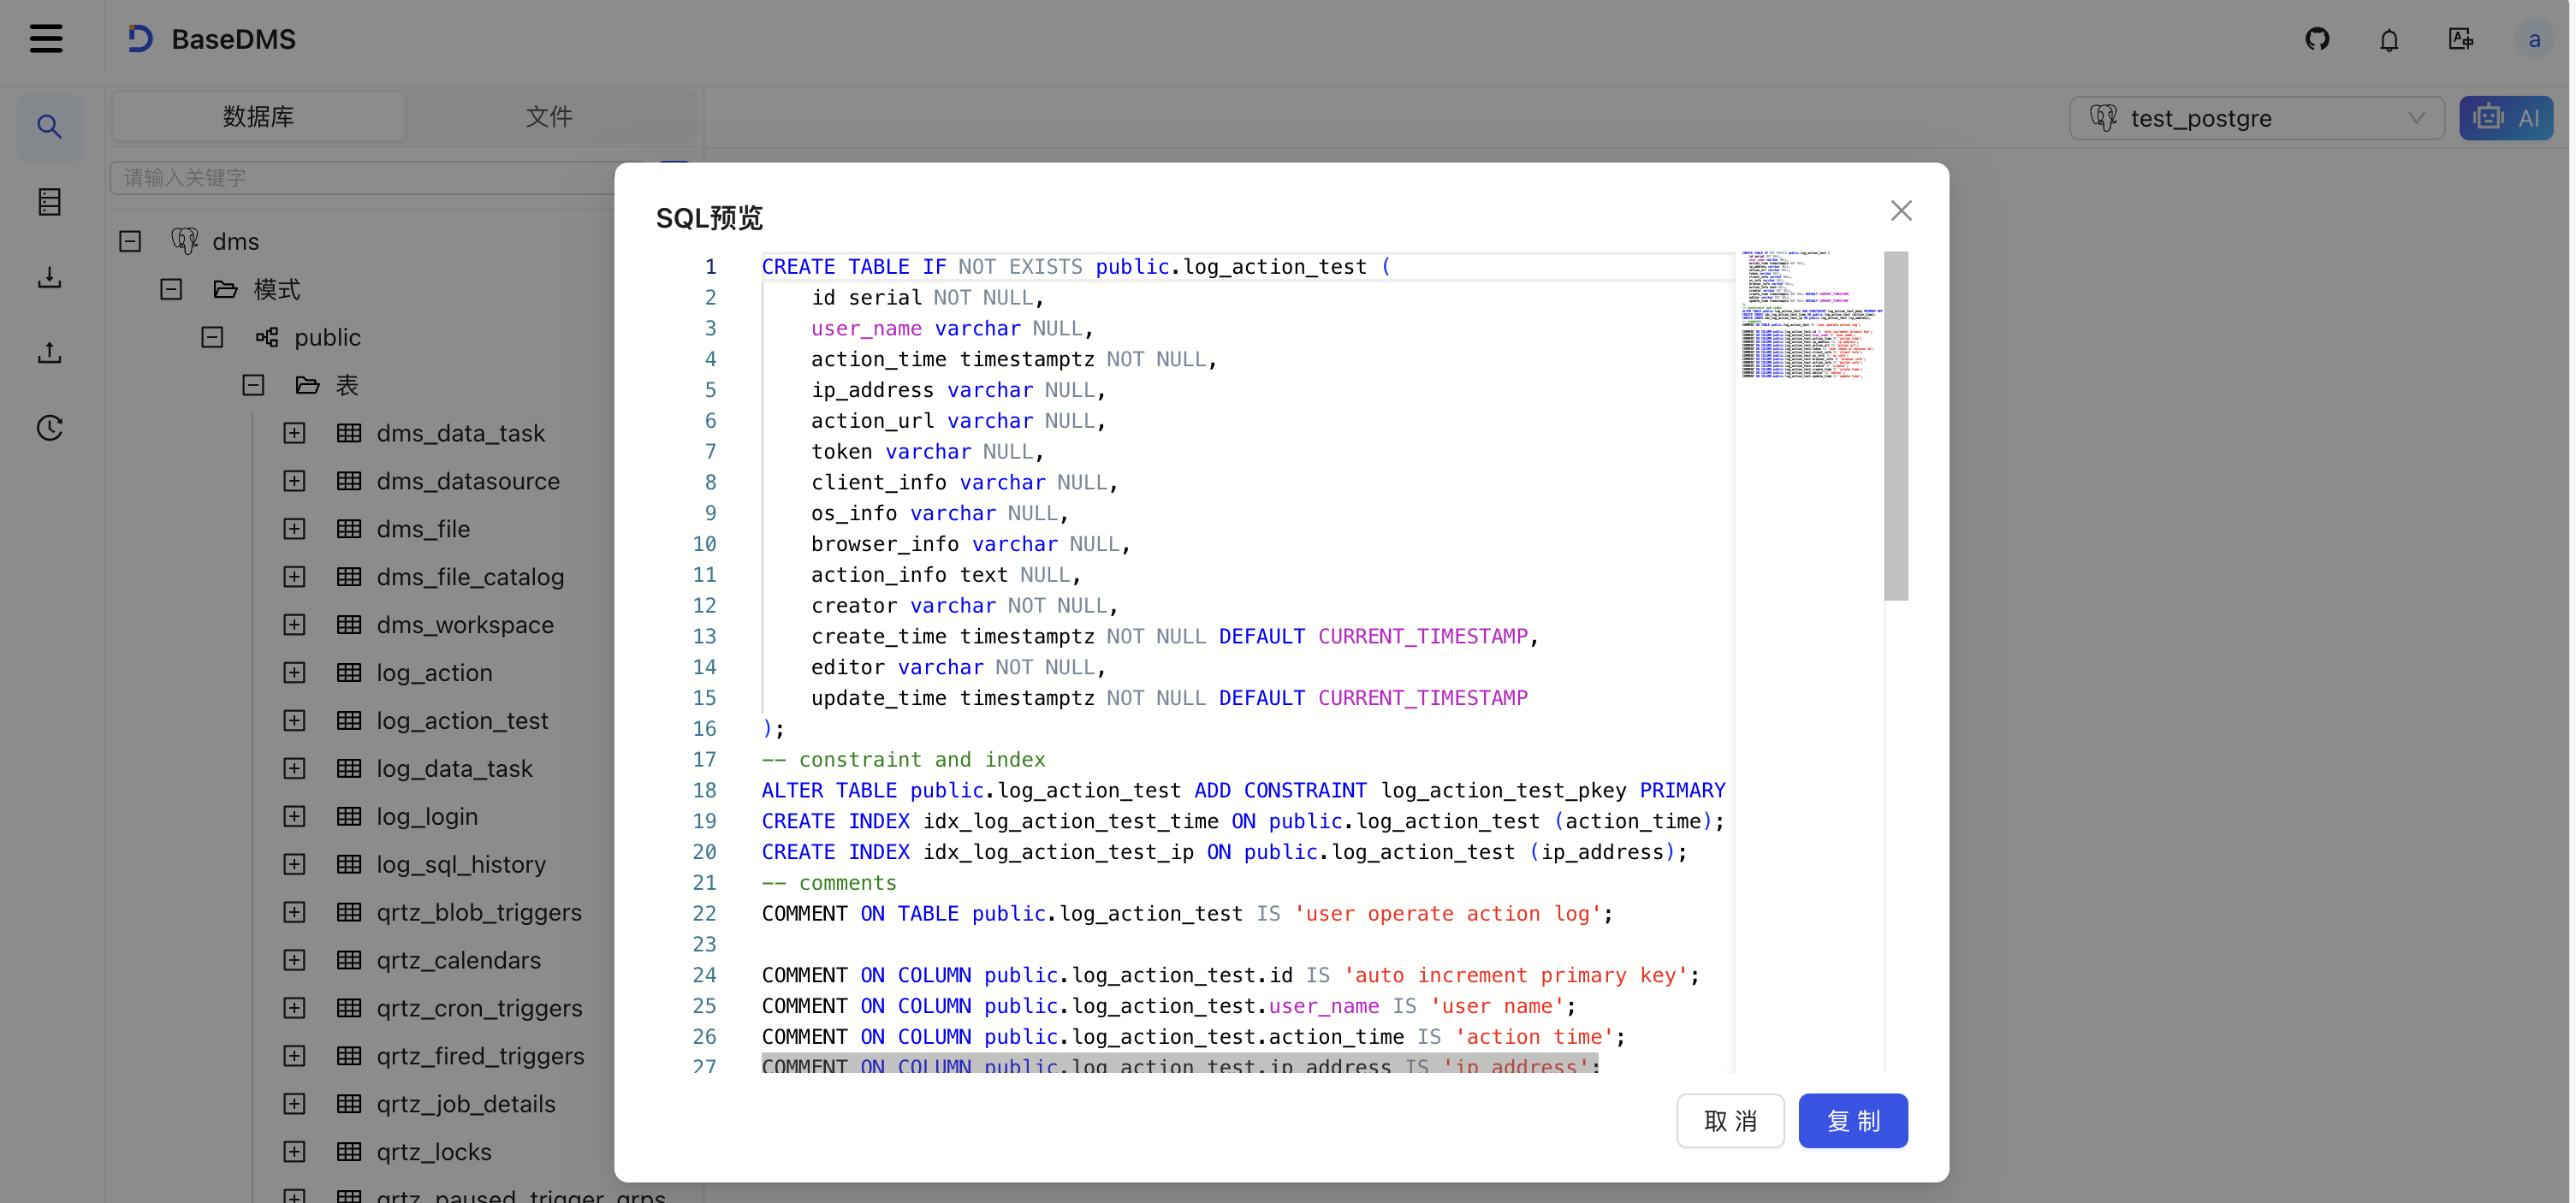This screenshot has width=2576, height=1203.
Task: Click the 取消 button
Action: (x=1730, y=1121)
